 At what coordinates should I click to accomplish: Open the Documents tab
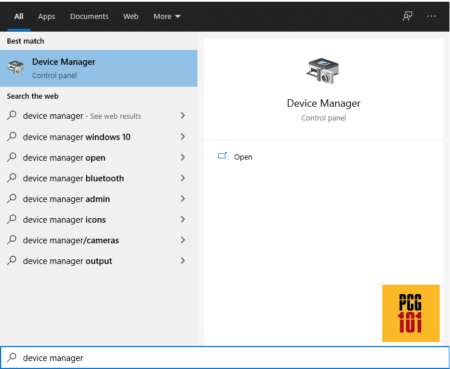pyautogui.click(x=89, y=16)
